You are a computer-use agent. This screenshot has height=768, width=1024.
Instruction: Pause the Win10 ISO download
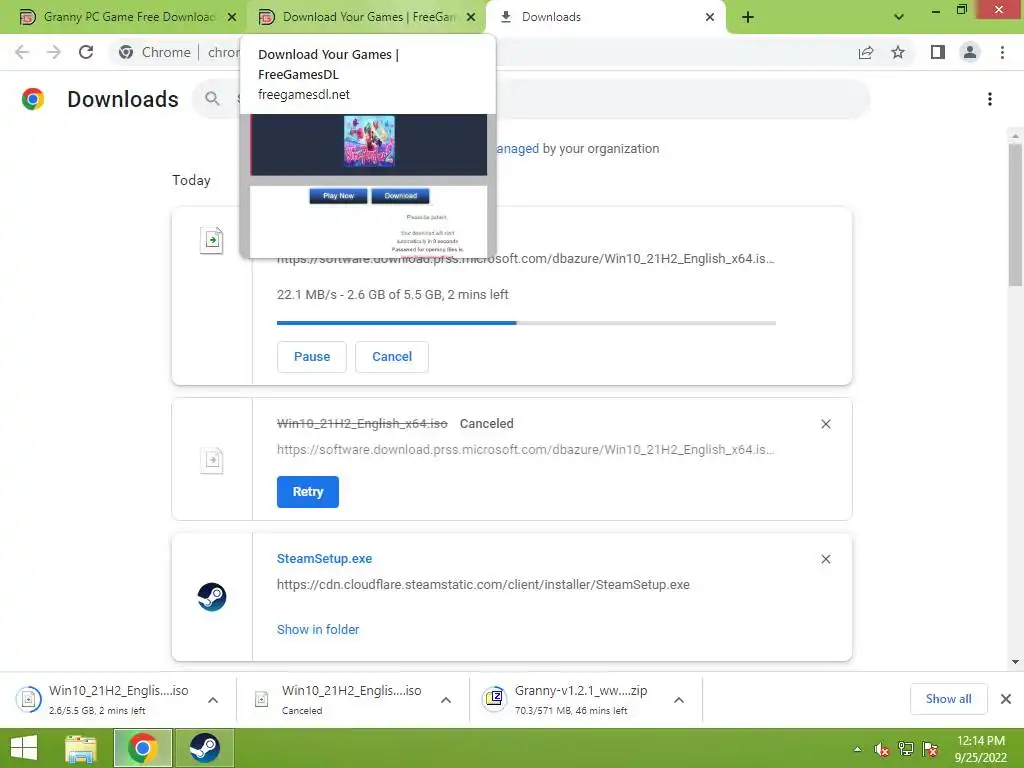312,357
